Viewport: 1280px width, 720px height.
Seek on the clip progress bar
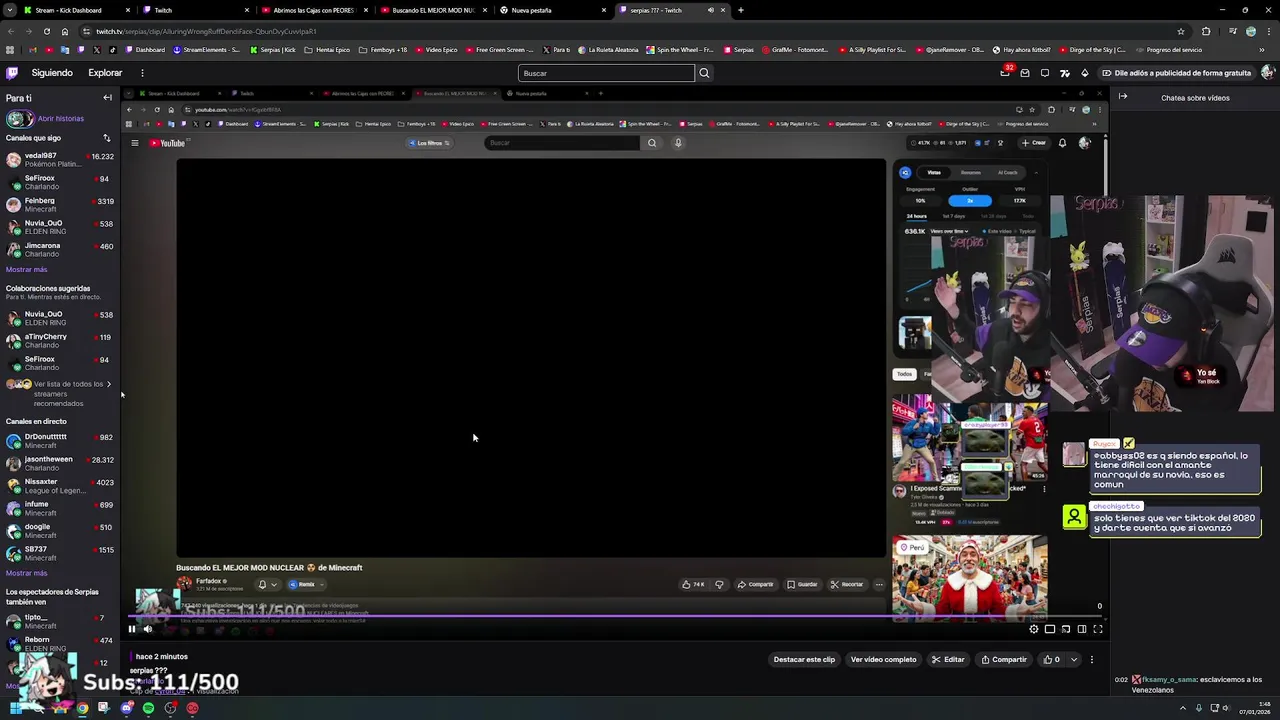coord(615,618)
